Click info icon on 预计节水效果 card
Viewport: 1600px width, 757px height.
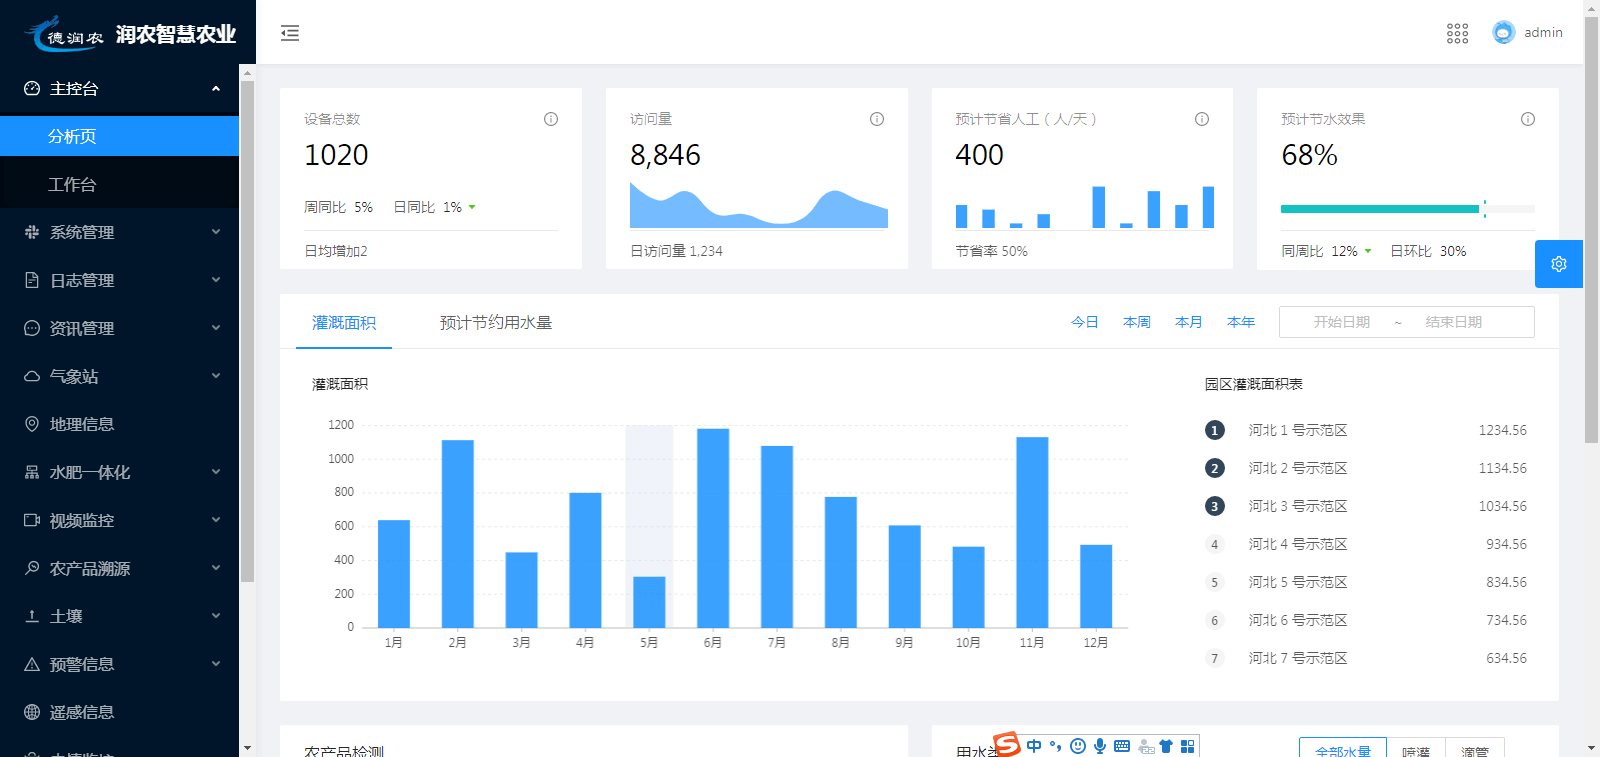[x=1527, y=119]
